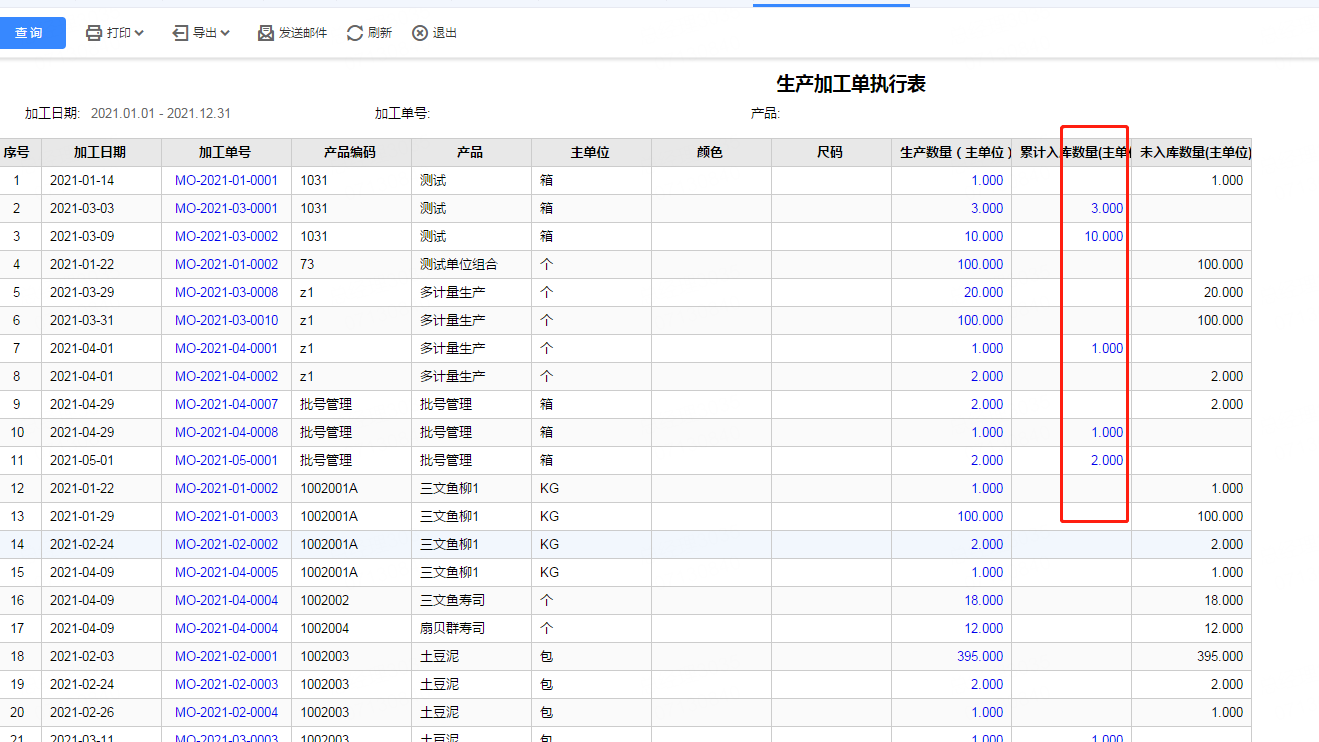This screenshot has width=1319, height=742.
Task: Open order MO-2021-04-0001 link
Action: click(x=226, y=349)
